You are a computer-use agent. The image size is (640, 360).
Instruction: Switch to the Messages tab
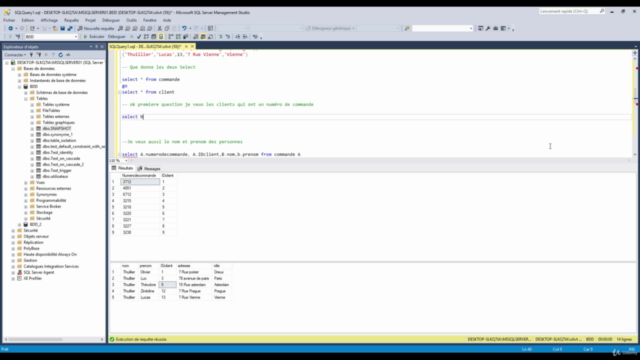[x=149, y=169]
